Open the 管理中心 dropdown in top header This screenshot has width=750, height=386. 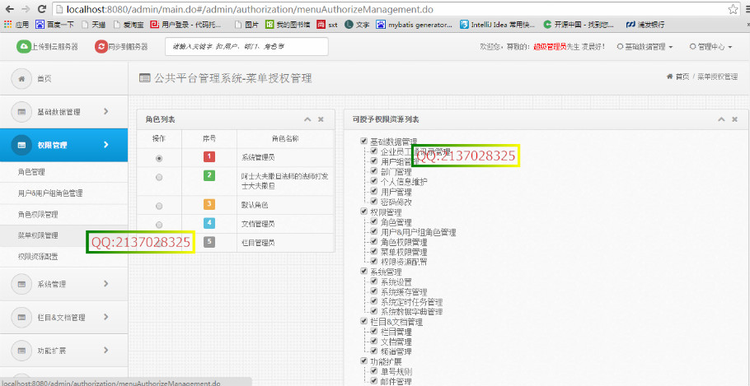click(x=711, y=47)
